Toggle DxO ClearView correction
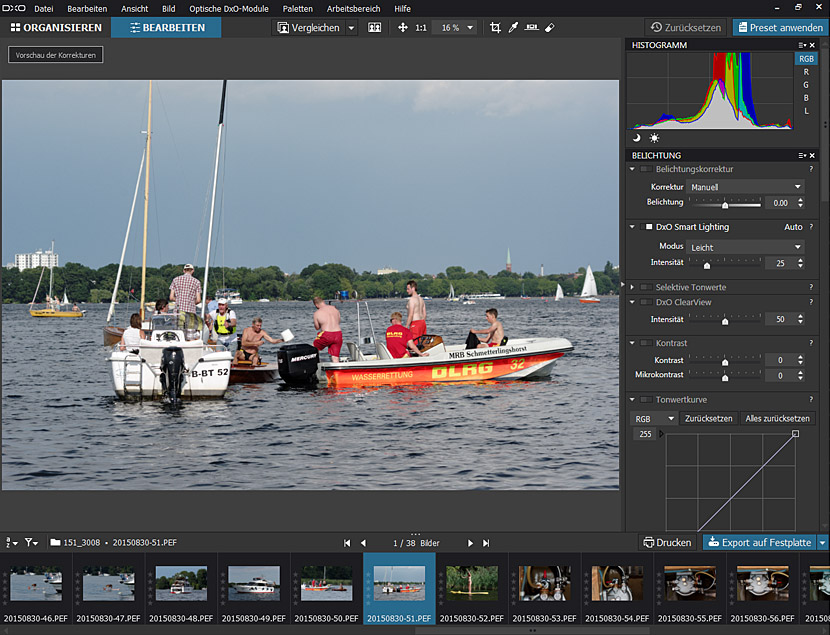The height and width of the screenshot is (635, 830). click(648, 302)
